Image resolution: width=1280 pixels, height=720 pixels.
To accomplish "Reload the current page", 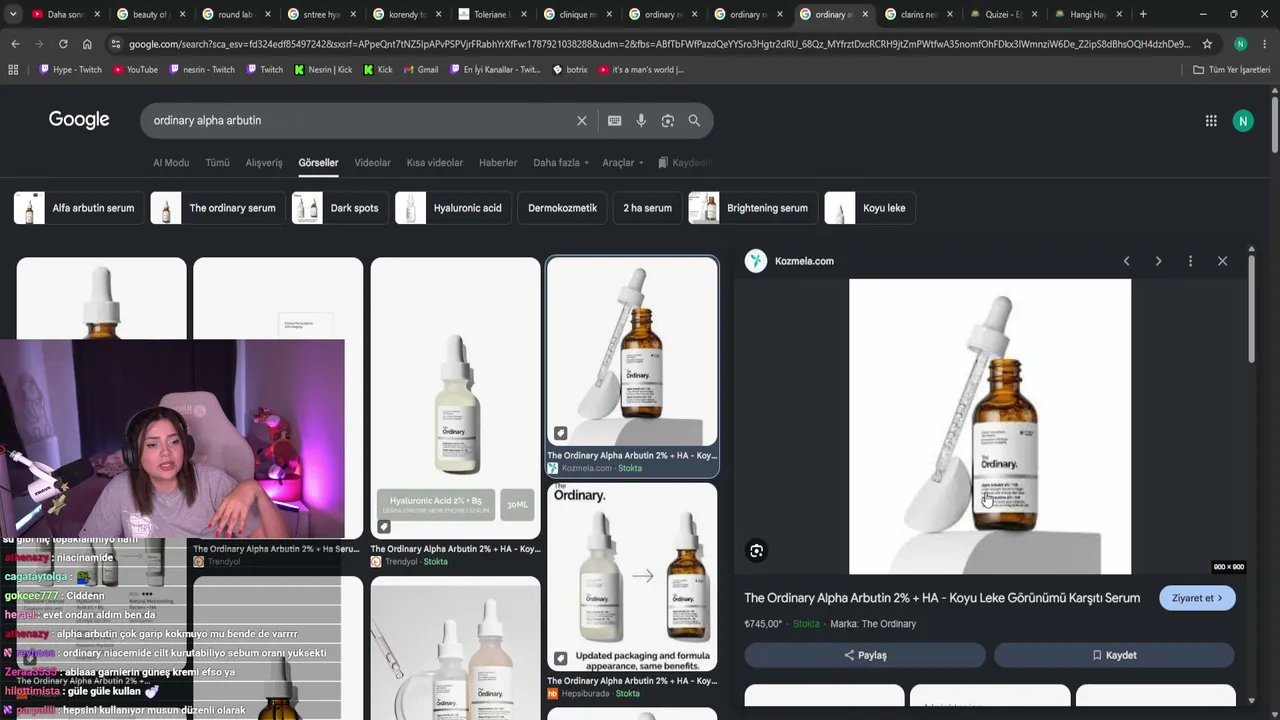I will coord(63,44).
